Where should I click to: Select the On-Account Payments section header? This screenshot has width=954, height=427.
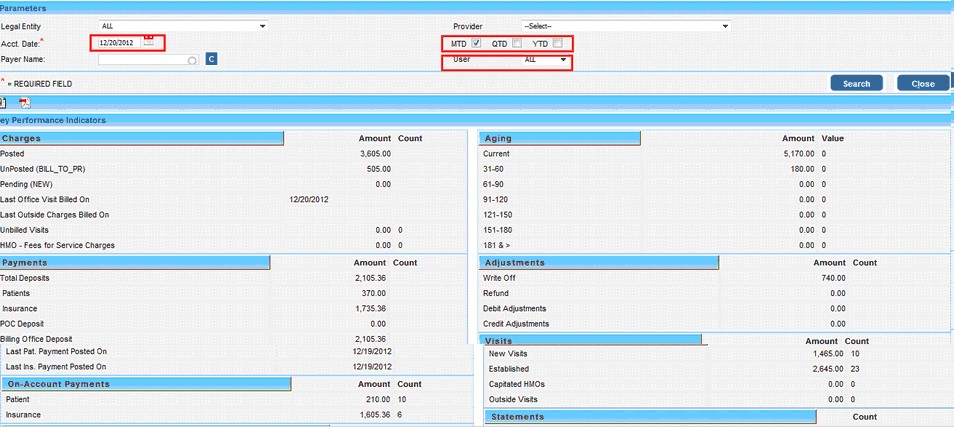(x=146, y=383)
